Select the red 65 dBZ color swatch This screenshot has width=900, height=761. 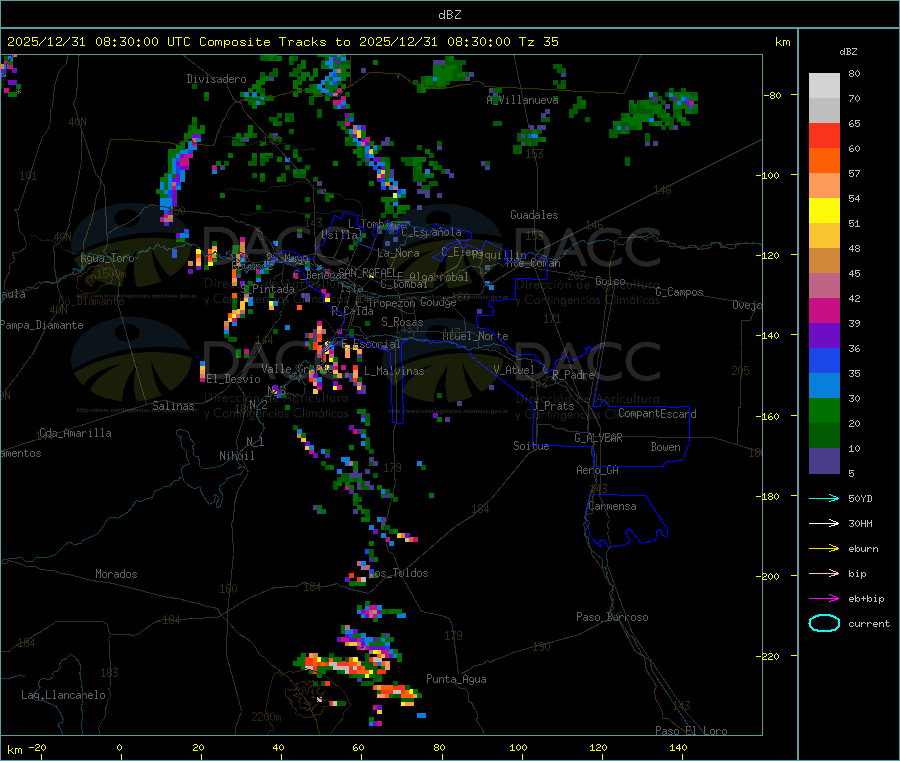(824, 135)
